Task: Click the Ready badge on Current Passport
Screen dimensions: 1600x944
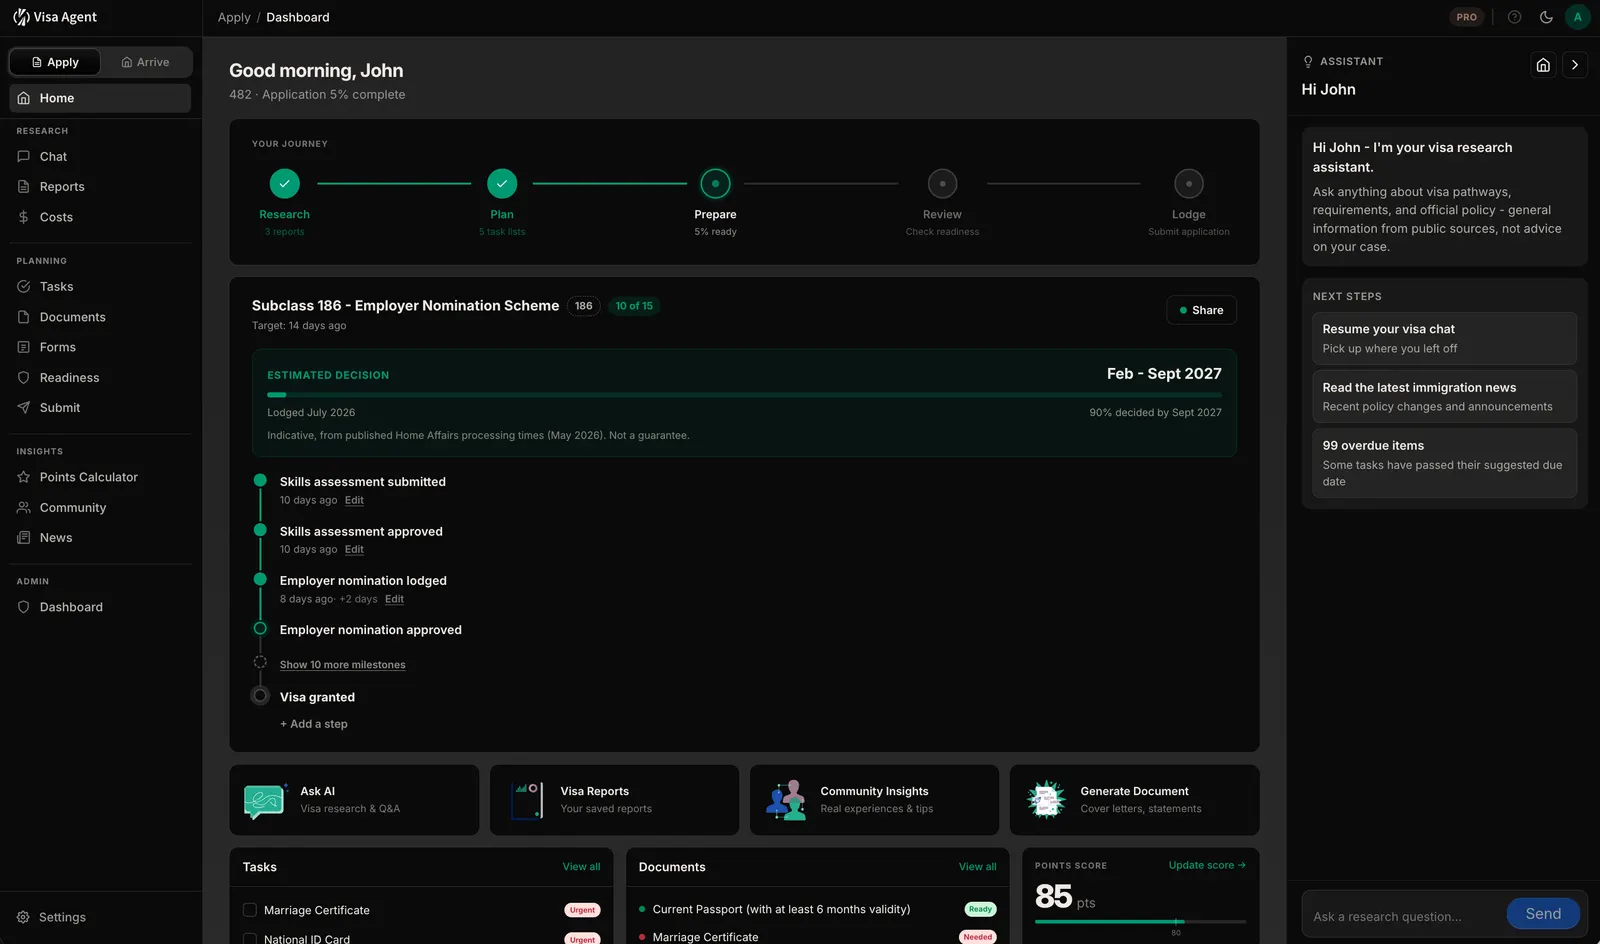Action: pyautogui.click(x=980, y=909)
